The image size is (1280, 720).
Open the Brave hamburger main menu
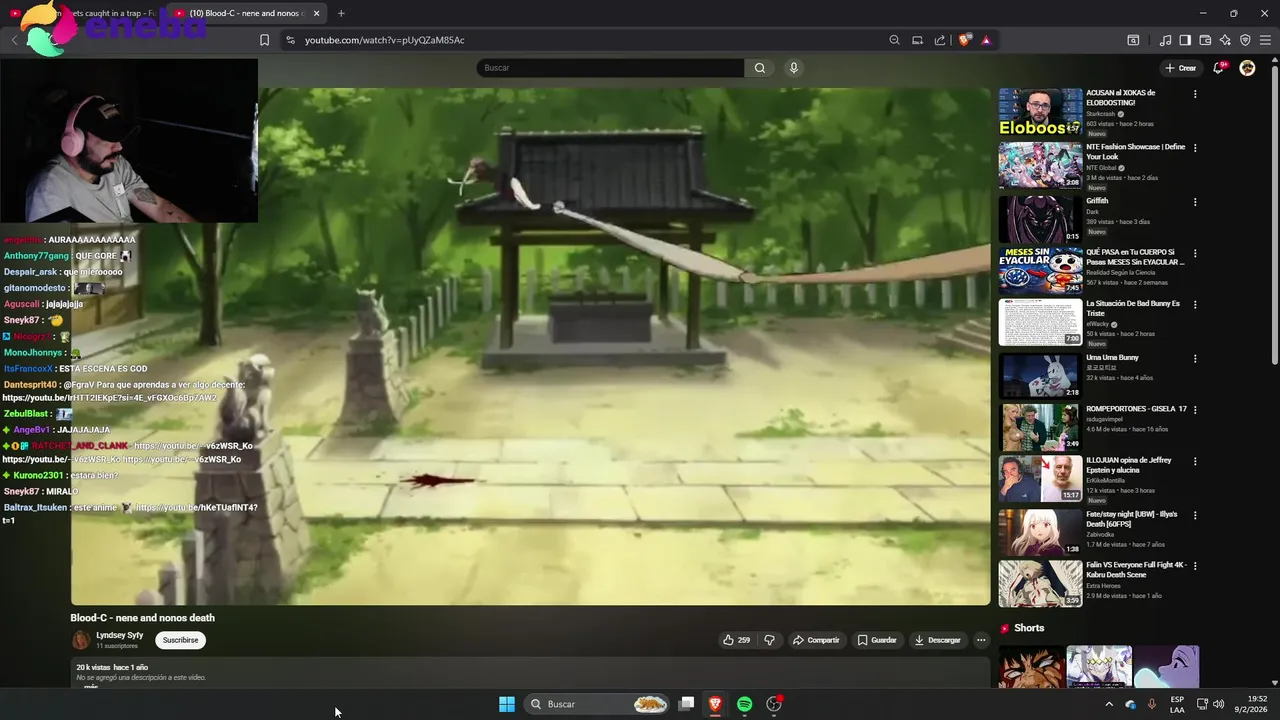coord(1265,40)
